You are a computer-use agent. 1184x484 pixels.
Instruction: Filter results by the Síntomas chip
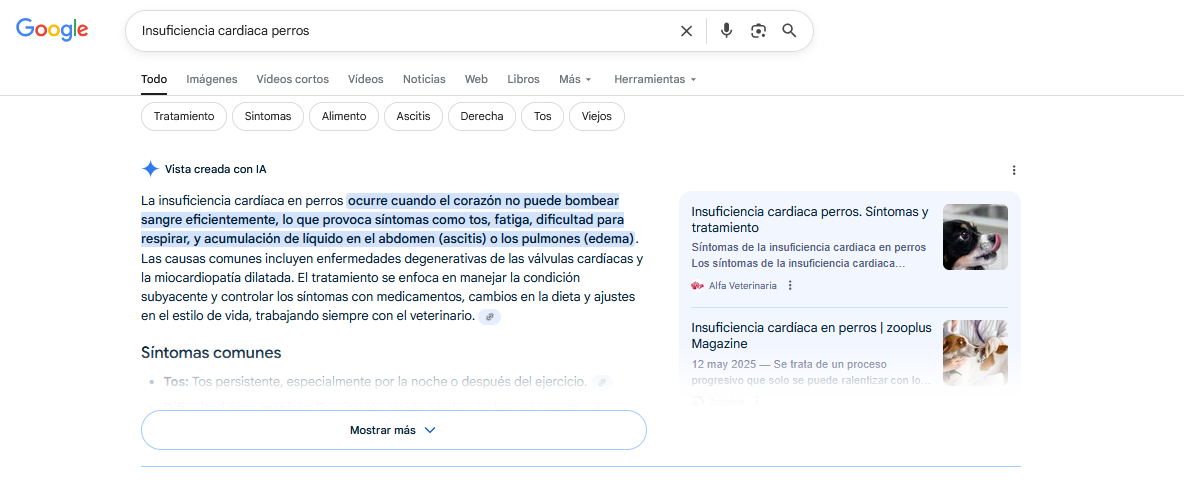tap(268, 116)
